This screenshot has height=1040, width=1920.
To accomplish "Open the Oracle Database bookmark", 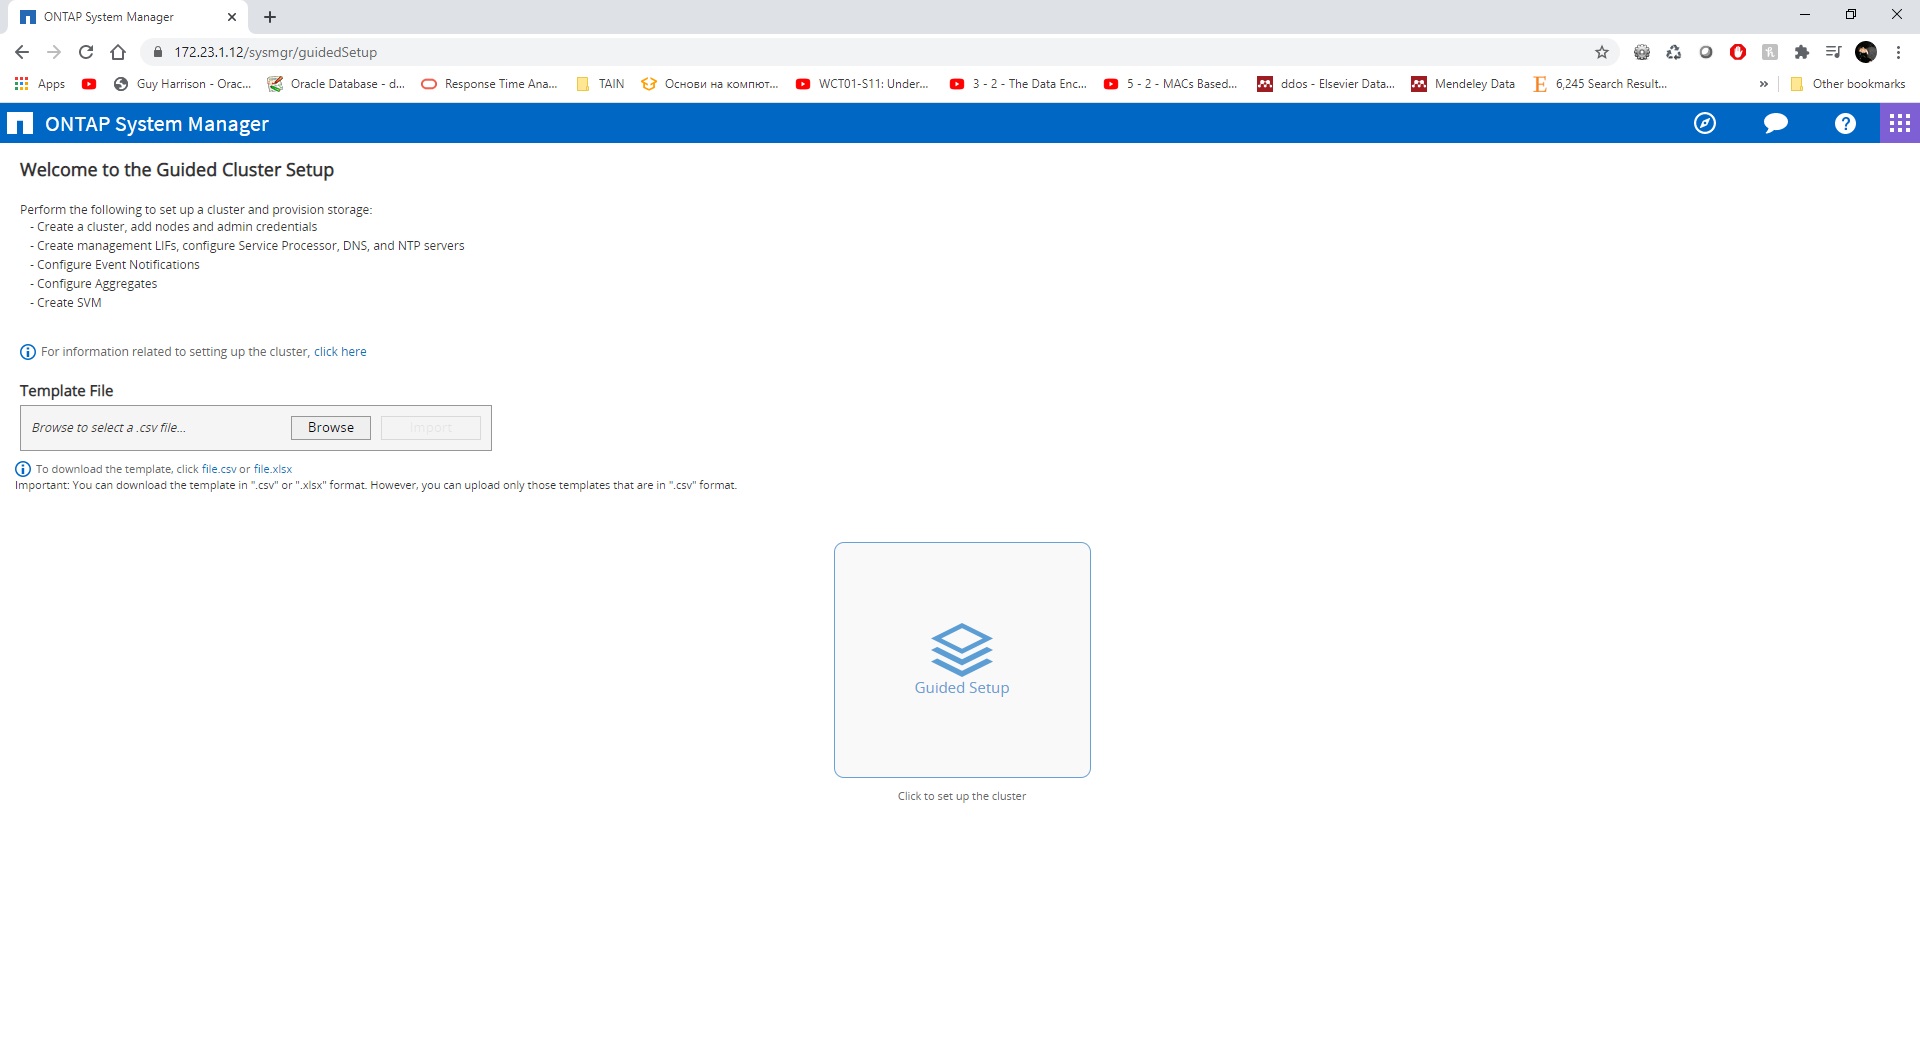I will (336, 84).
